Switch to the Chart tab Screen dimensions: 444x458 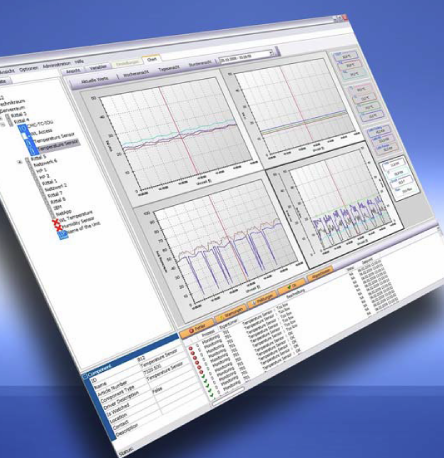point(152,59)
